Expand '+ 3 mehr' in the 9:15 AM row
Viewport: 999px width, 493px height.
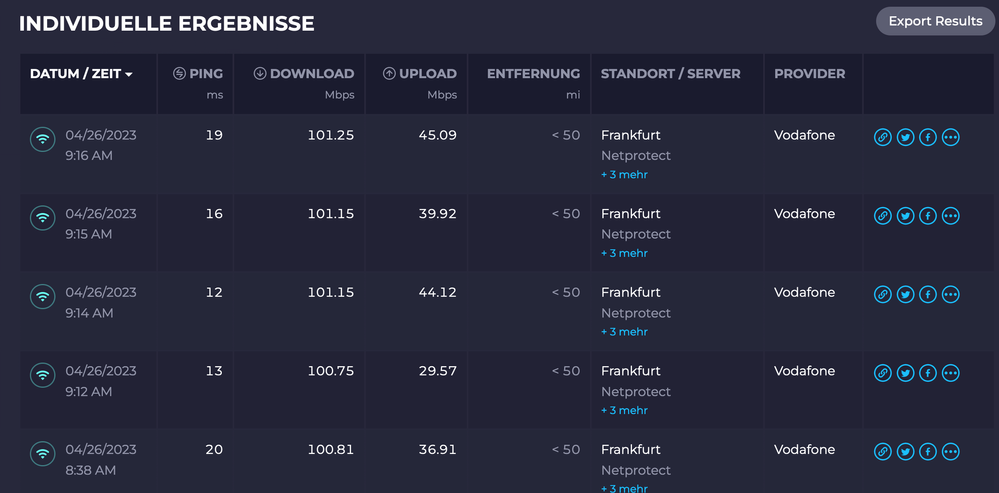coord(624,253)
